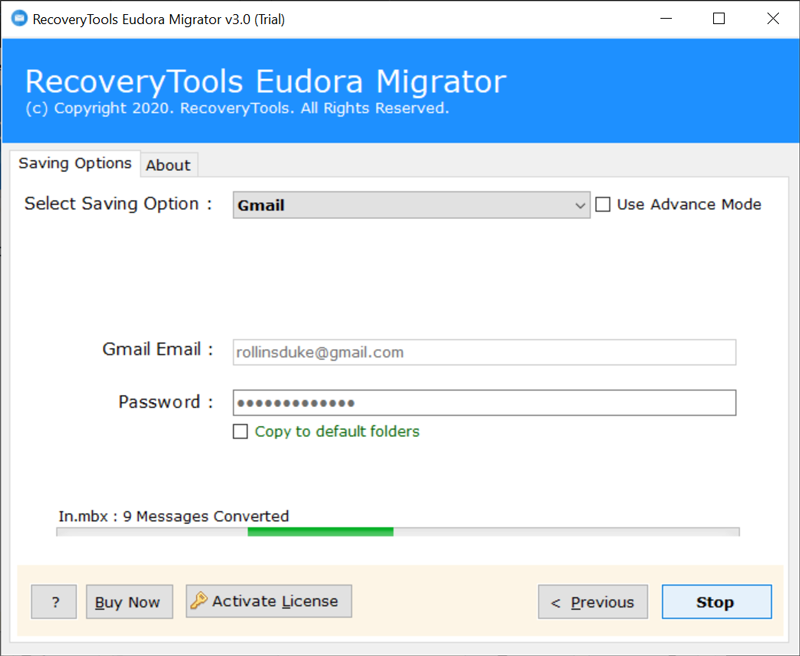Close the Eudora Migrator window

[773, 19]
